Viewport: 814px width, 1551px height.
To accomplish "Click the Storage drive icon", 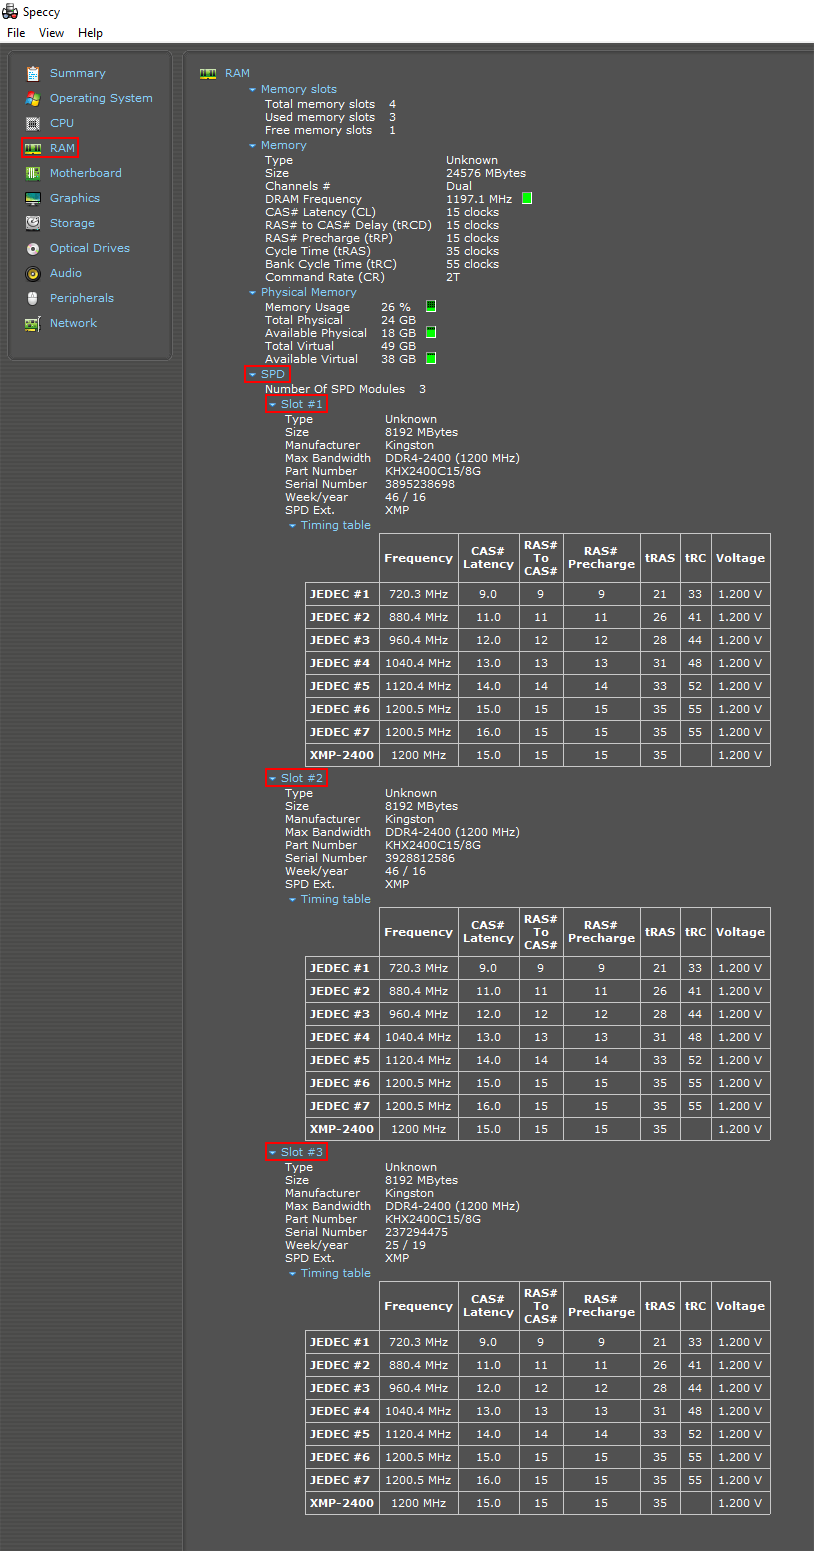I will pos(33,223).
